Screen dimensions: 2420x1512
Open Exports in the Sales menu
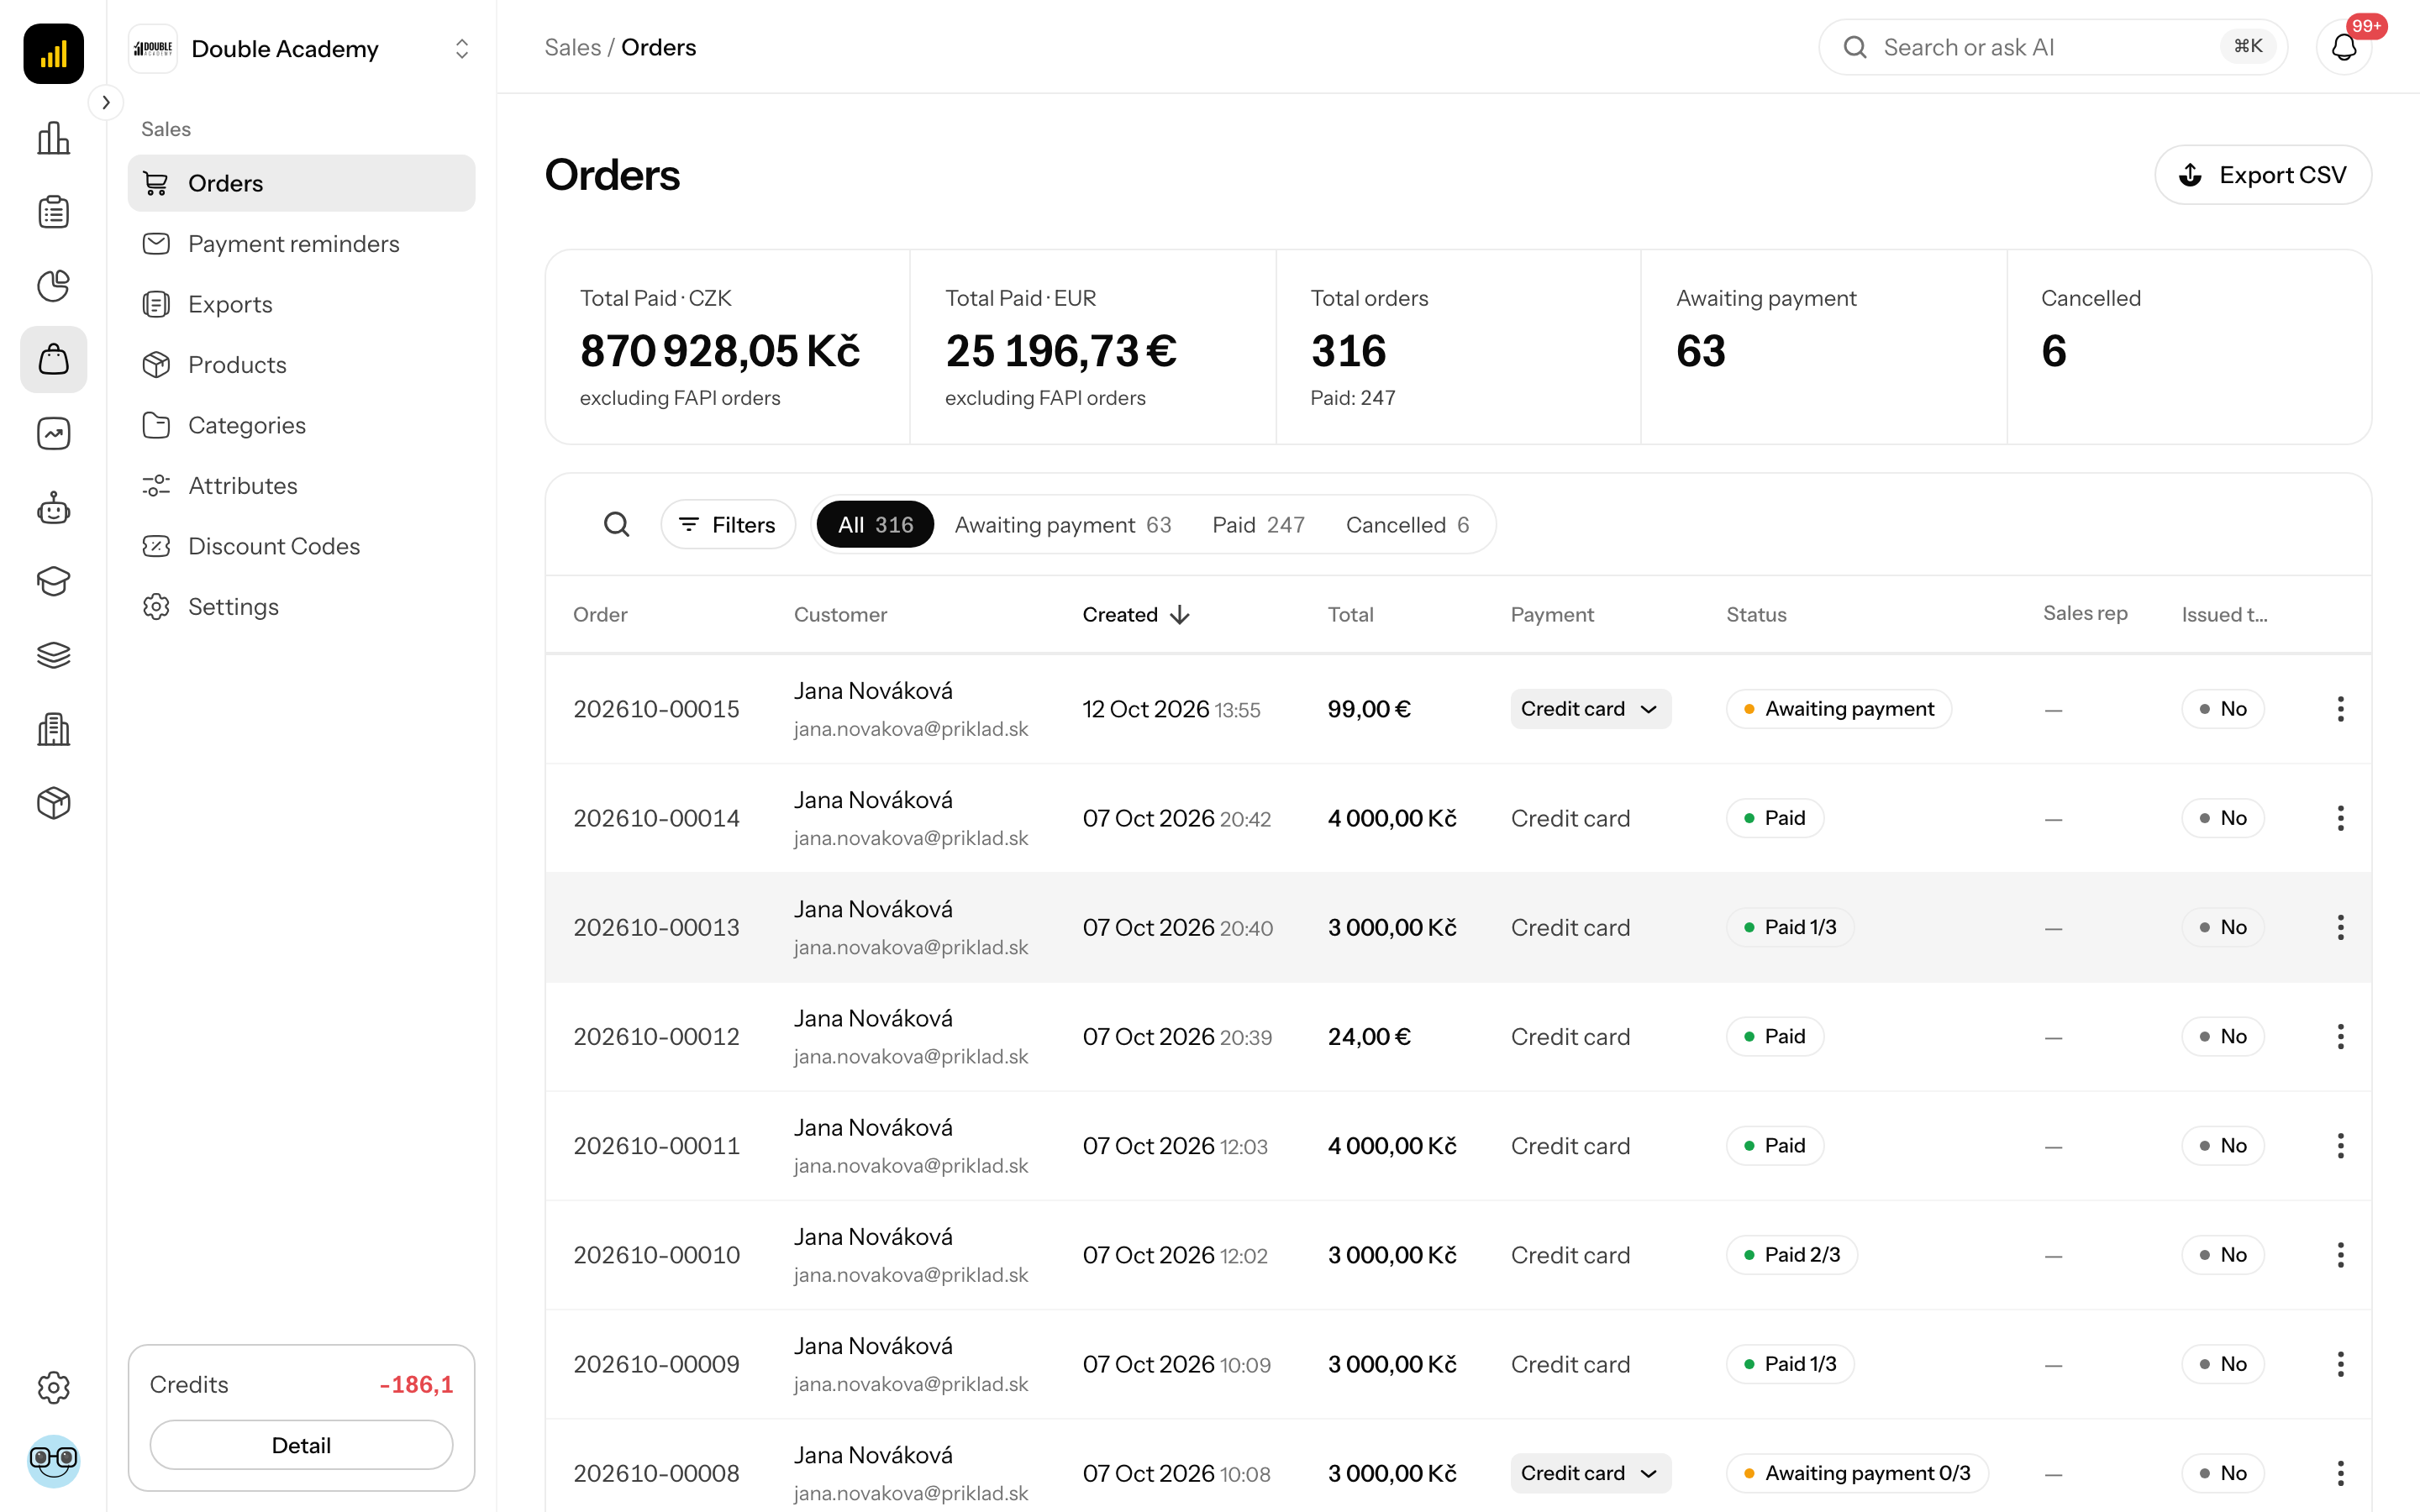301,304
